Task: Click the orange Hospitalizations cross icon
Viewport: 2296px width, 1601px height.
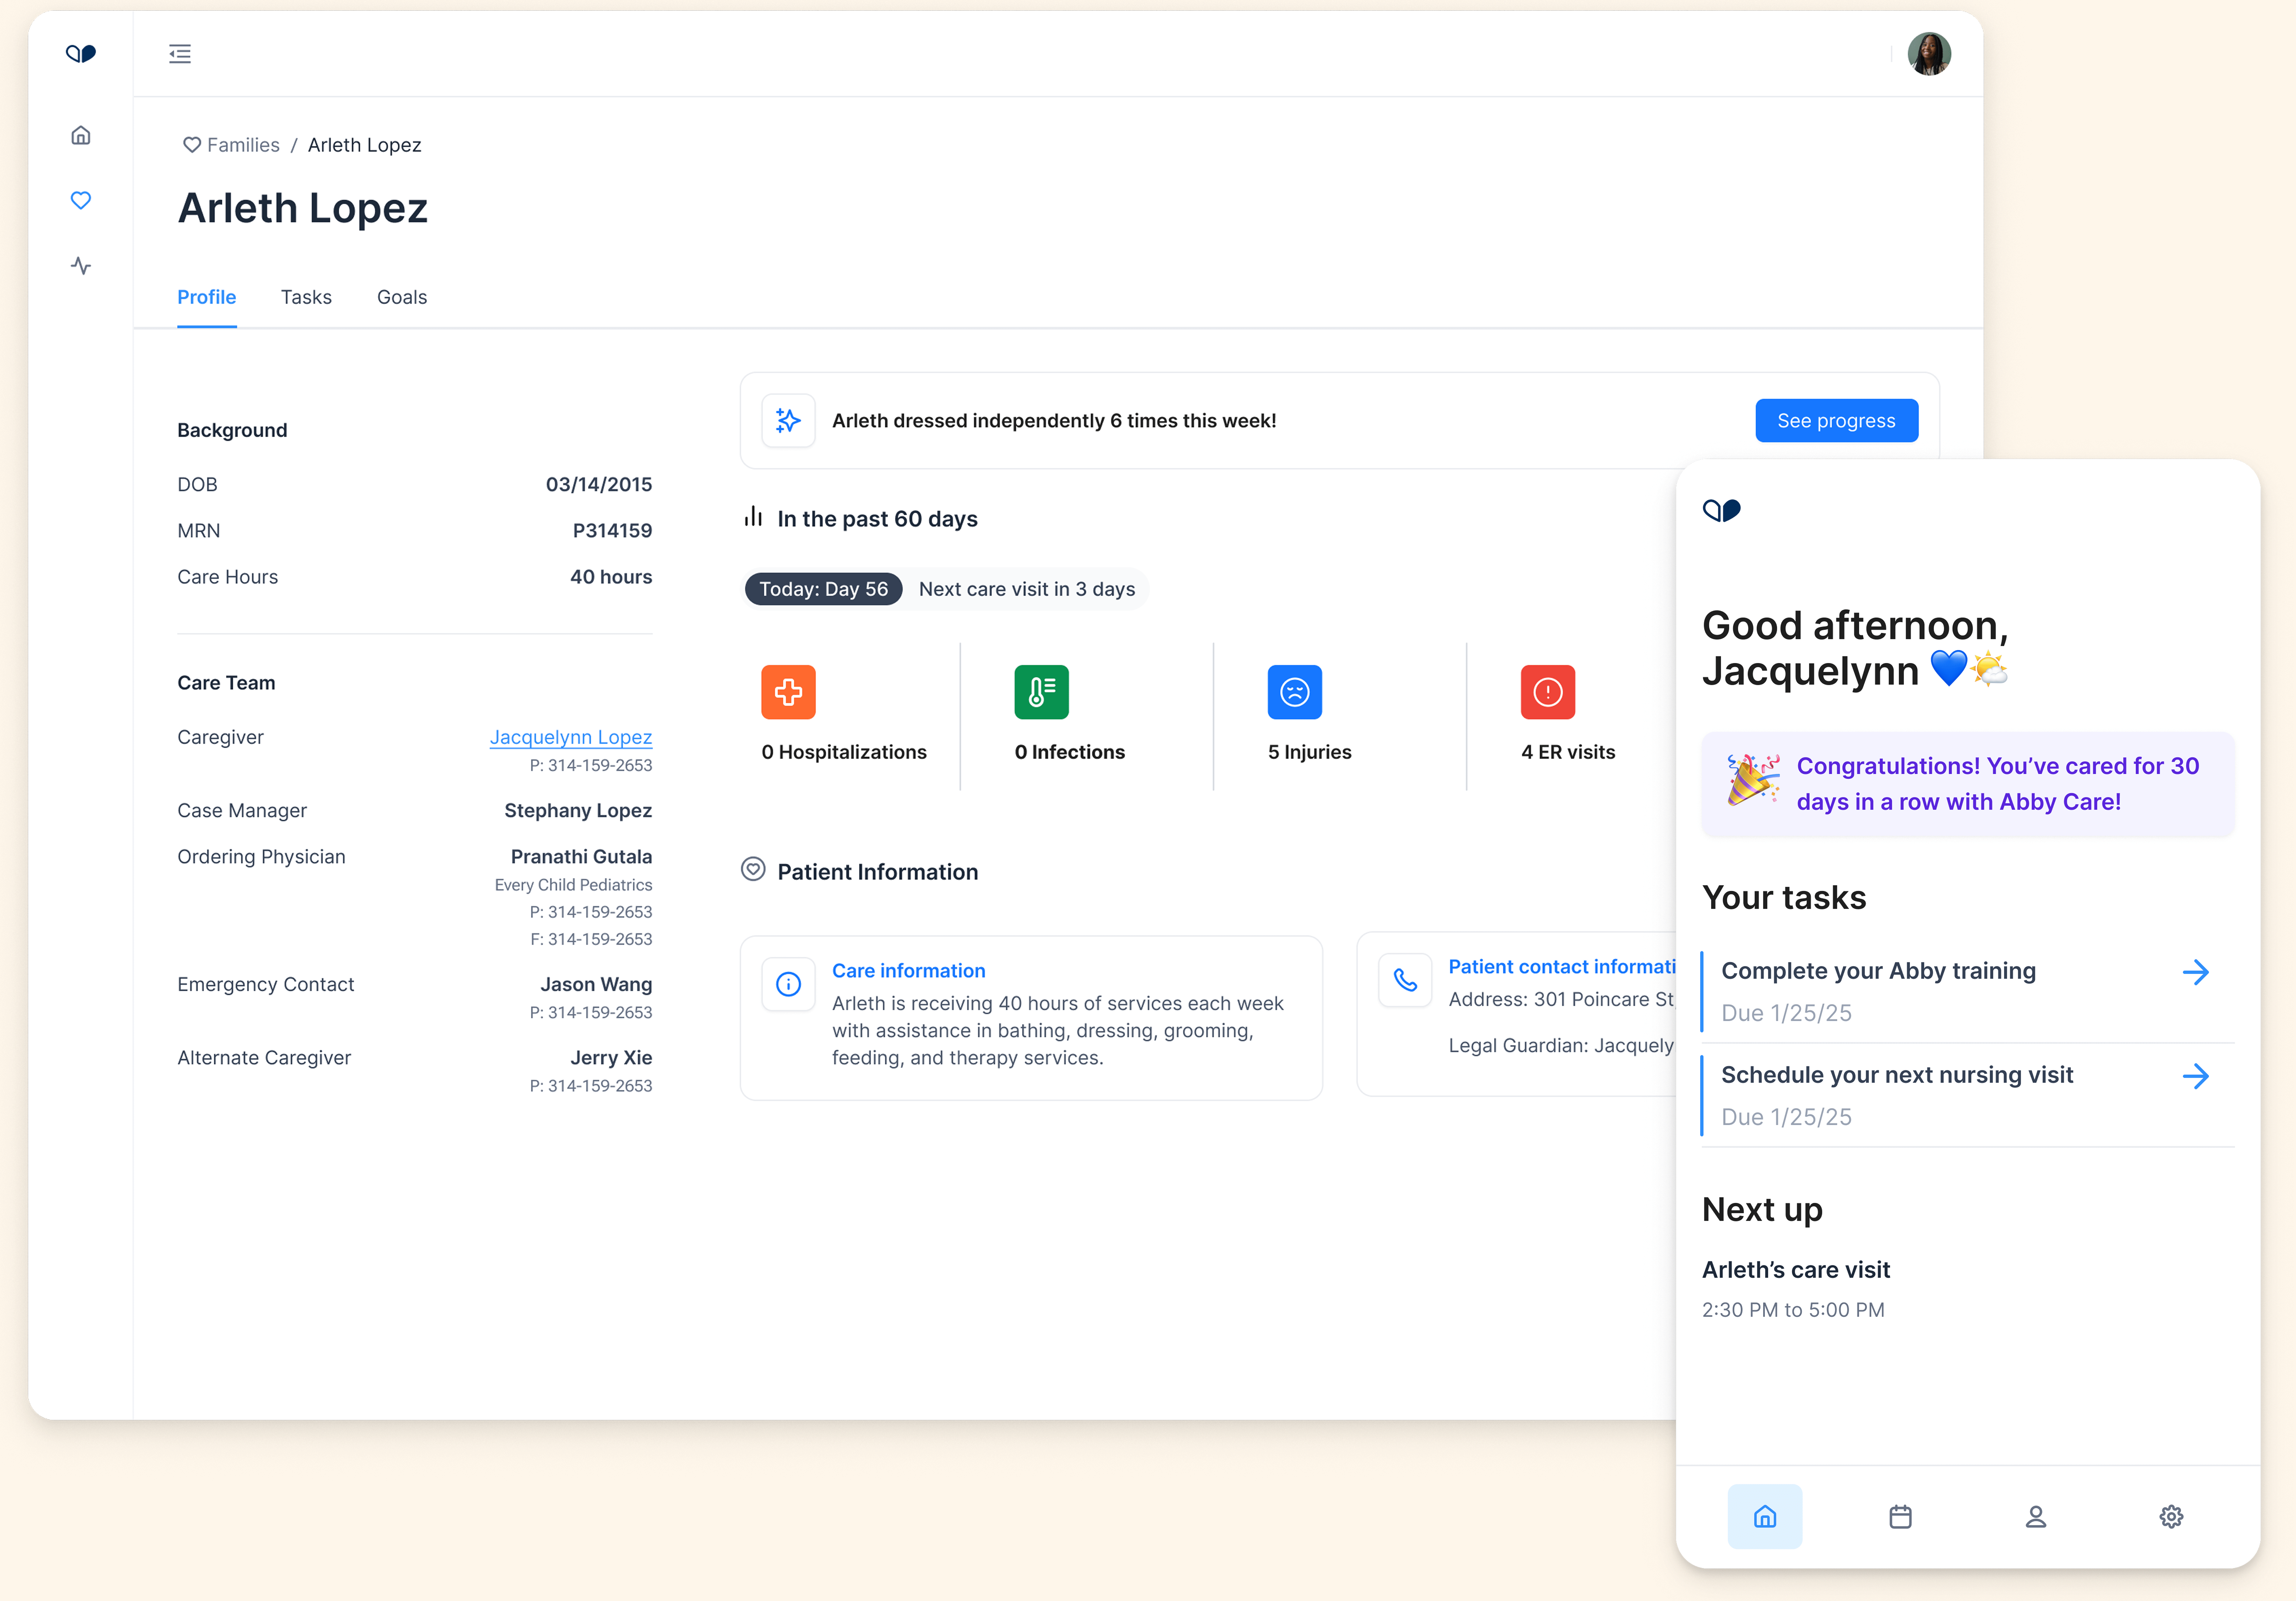Action: tap(788, 692)
